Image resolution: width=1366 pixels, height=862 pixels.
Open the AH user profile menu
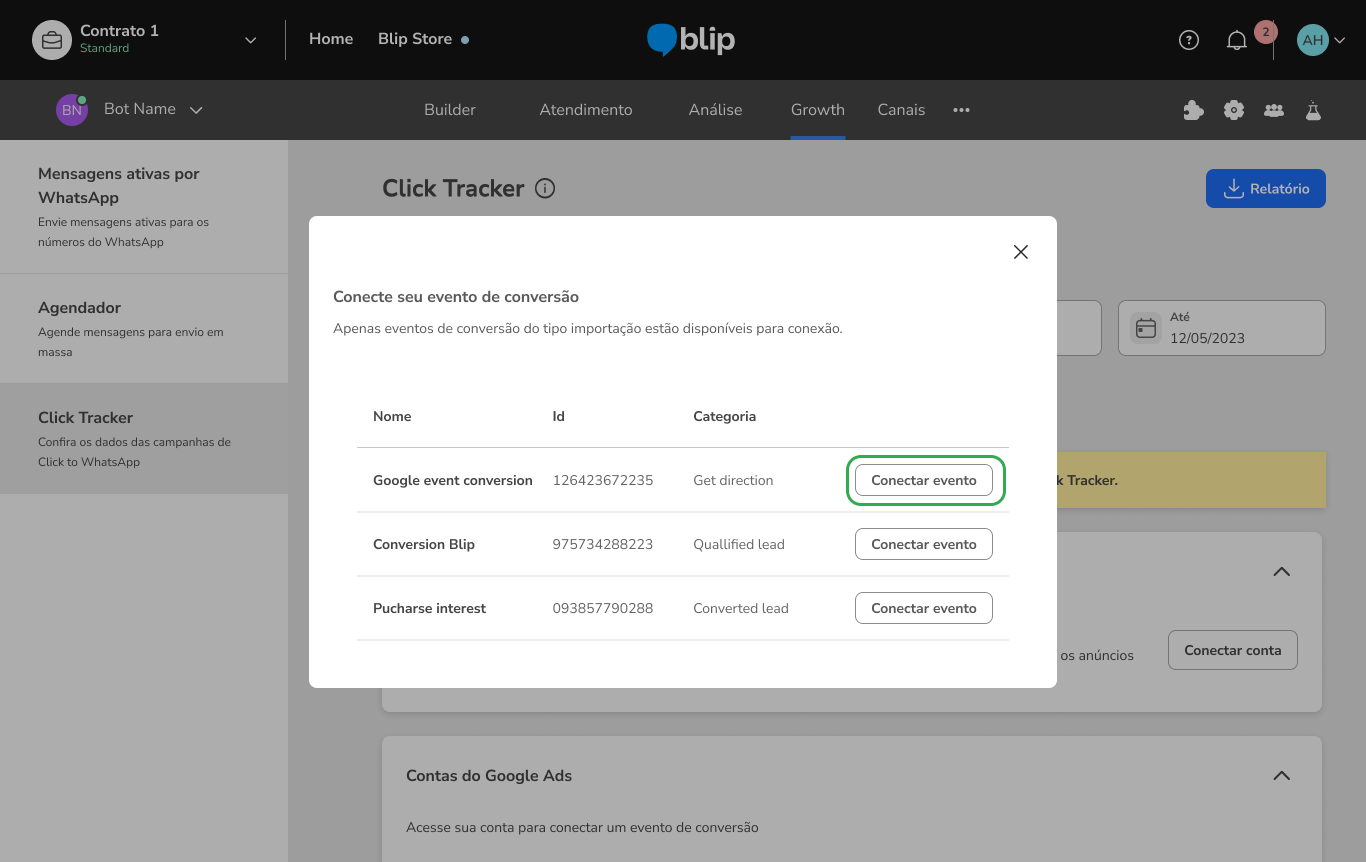click(x=1320, y=40)
